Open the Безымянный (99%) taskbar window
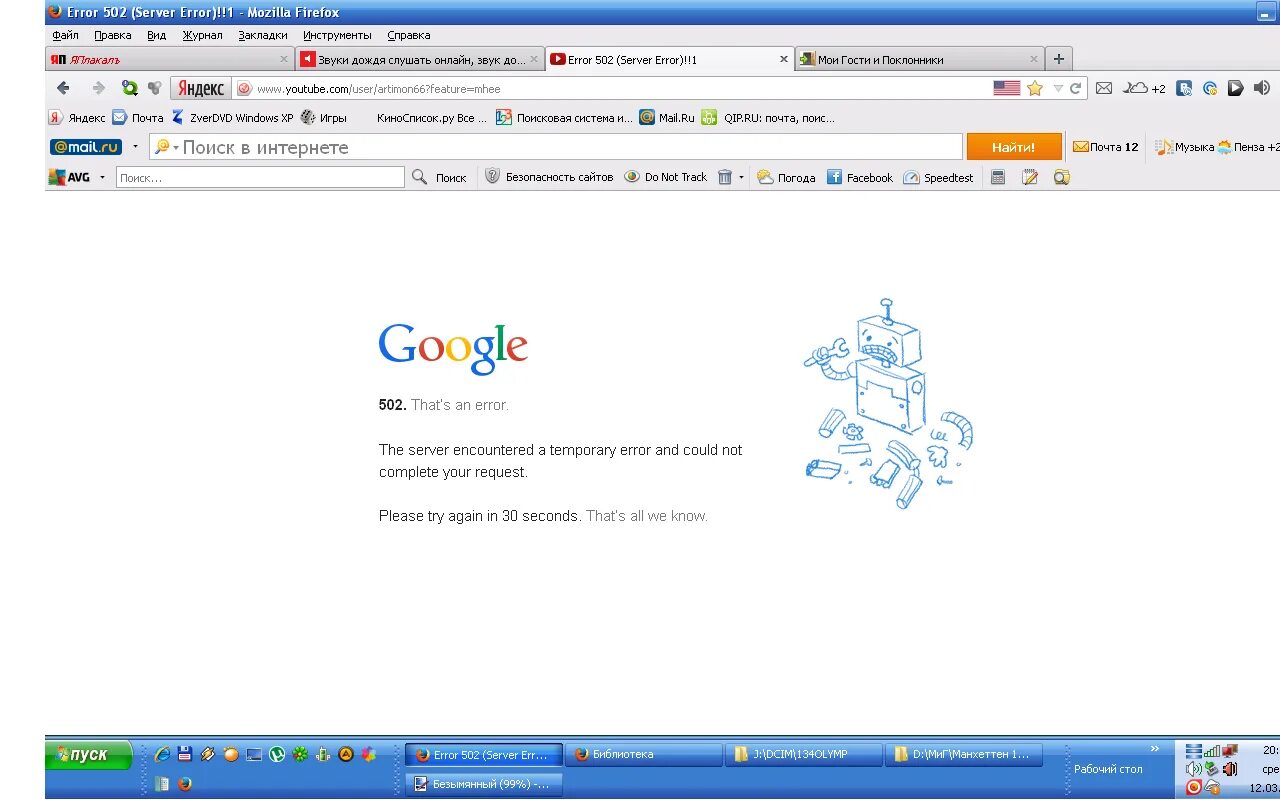This screenshot has height=800, width=1280. [484, 784]
